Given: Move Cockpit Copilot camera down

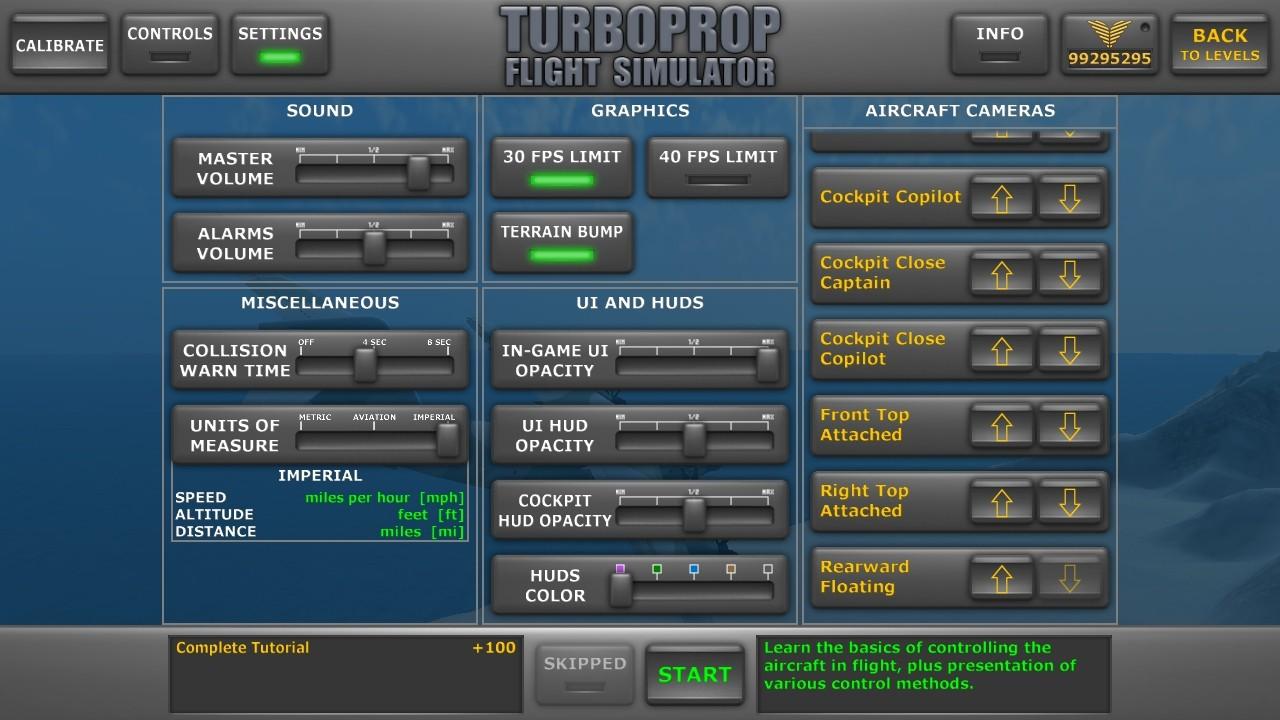Looking at the screenshot, I should coord(1069,198).
